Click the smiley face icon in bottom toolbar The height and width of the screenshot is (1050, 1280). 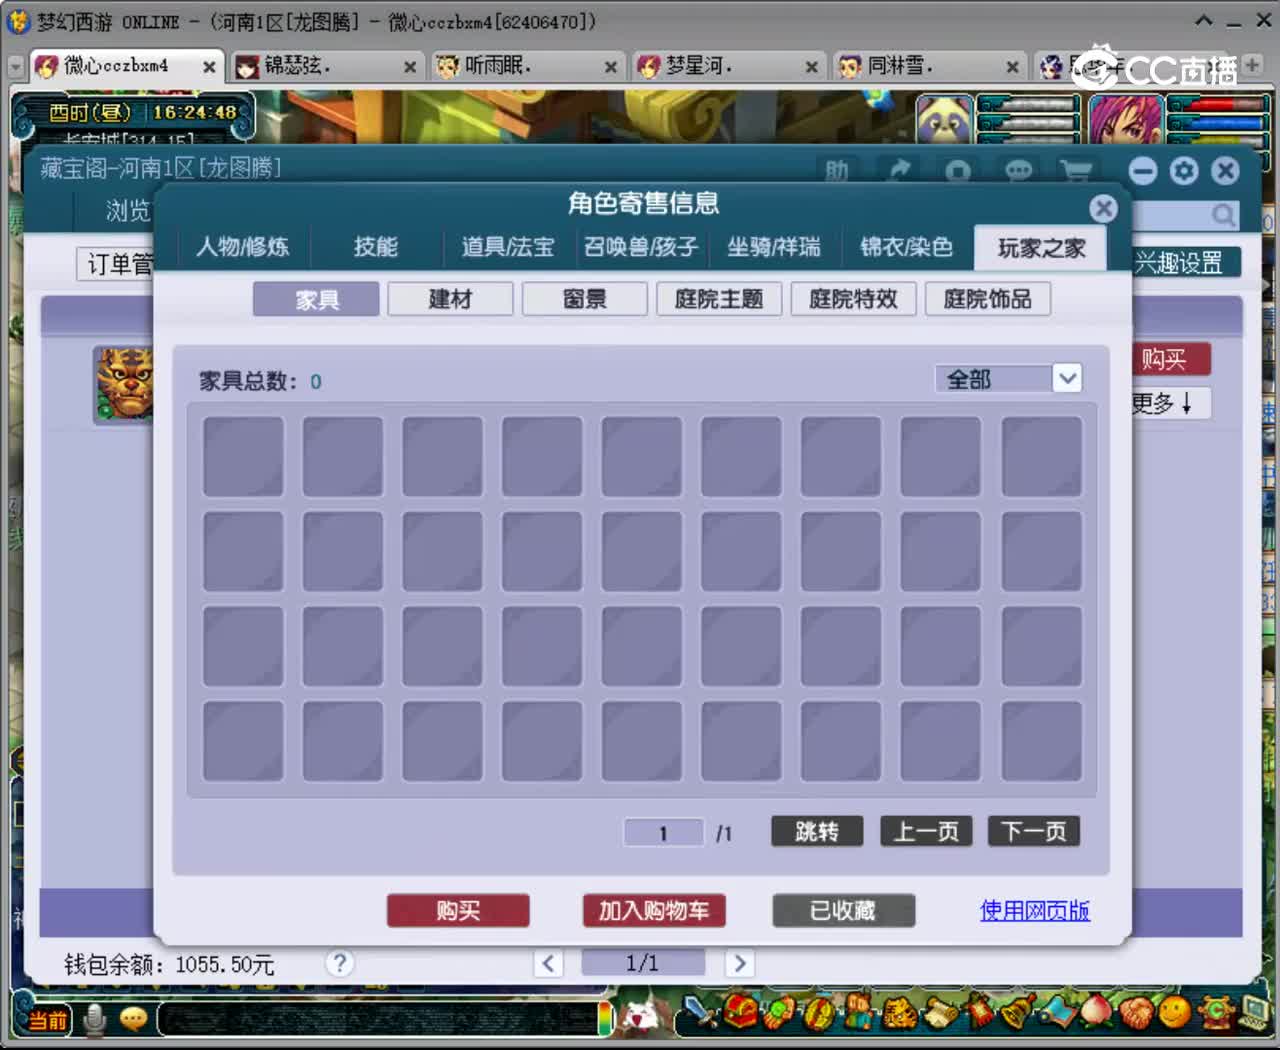[1175, 1011]
